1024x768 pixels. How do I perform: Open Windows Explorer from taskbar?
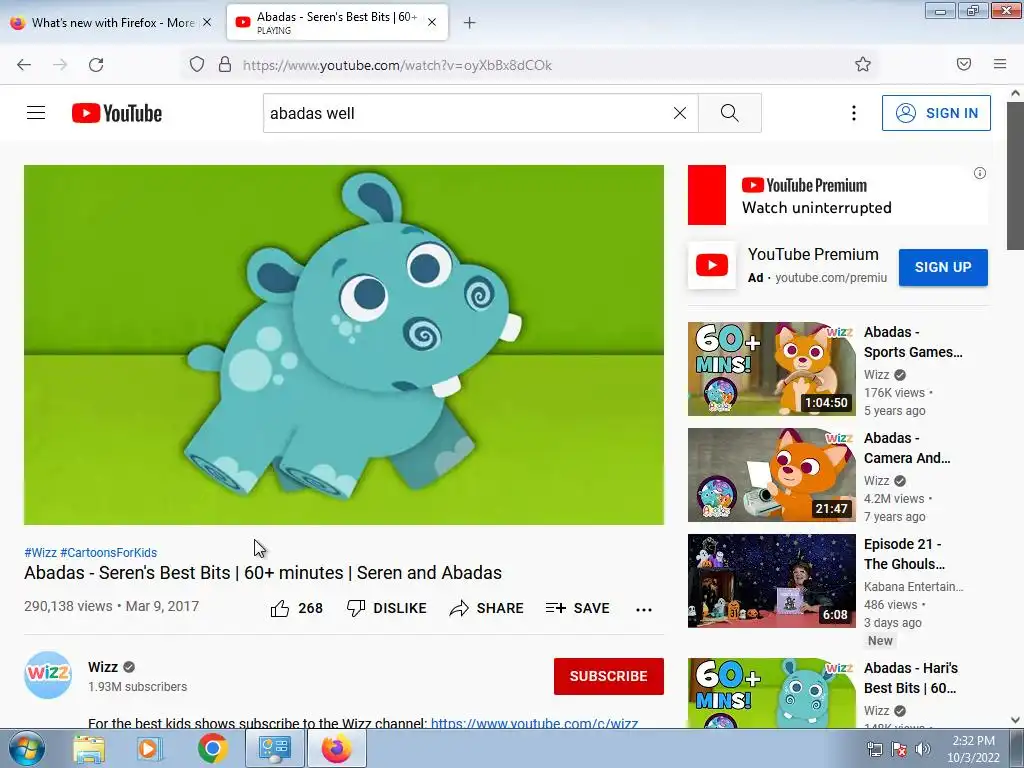[89, 748]
